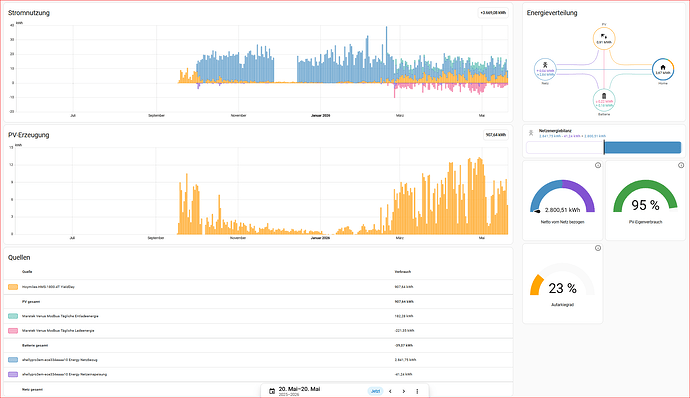Go to the next period with the right arrow

tap(404, 391)
